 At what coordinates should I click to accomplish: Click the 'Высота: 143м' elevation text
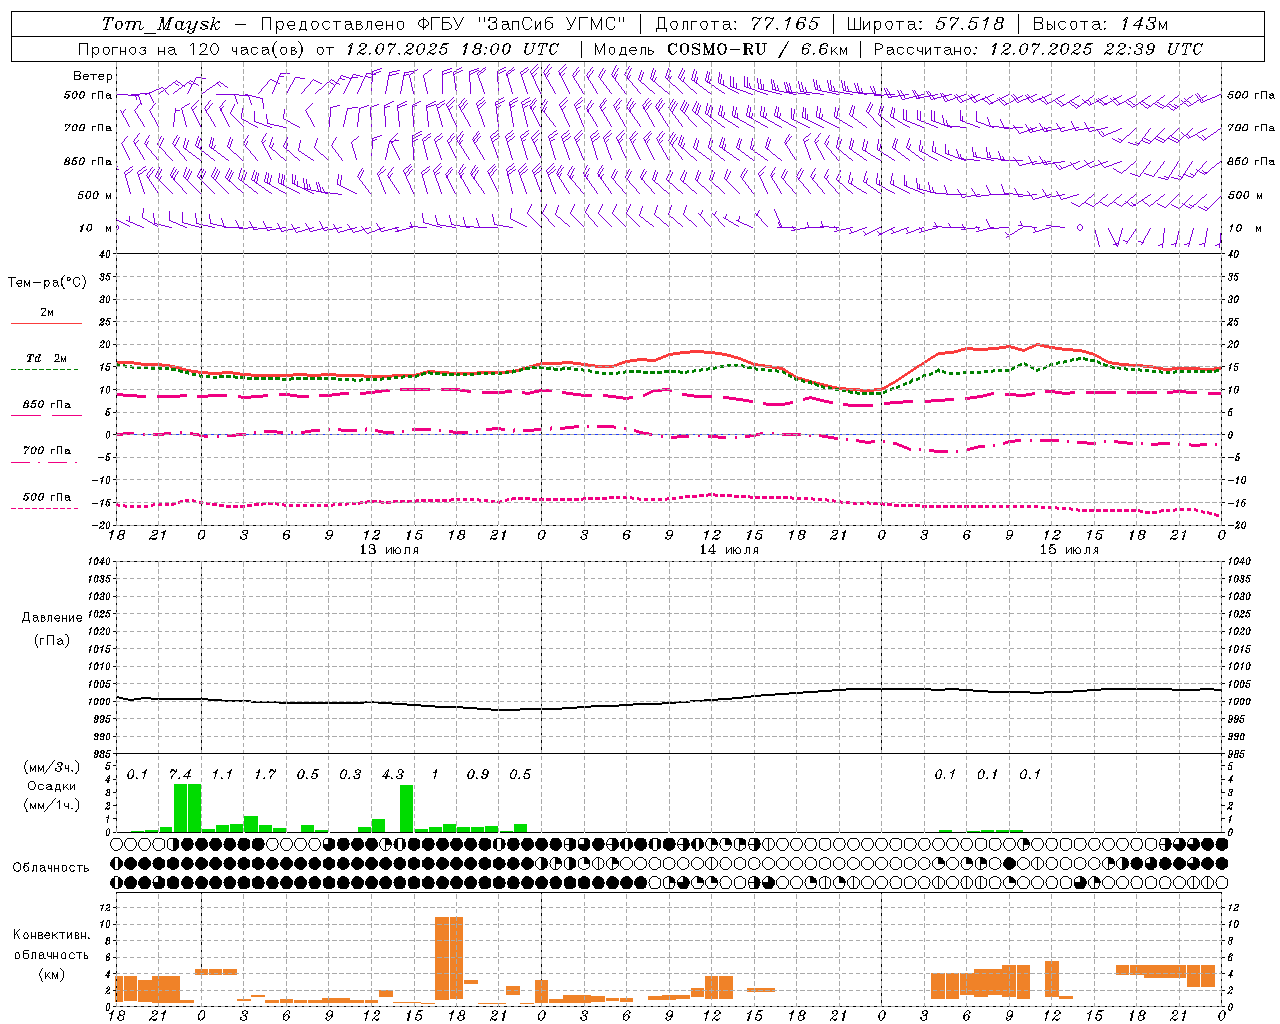point(1100,24)
